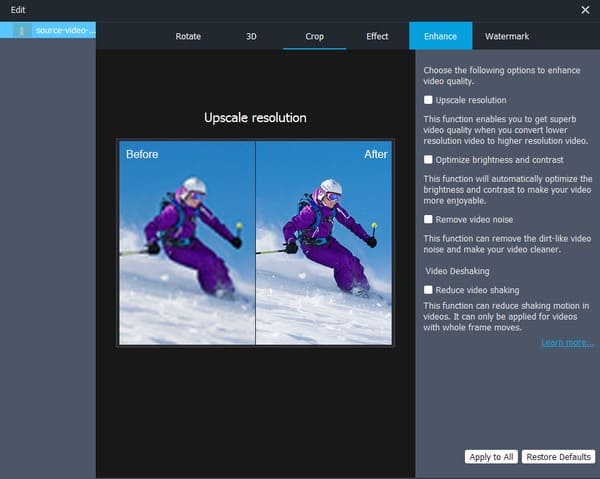
Task: Check the Reduce video shaking option
Action: point(429,290)
